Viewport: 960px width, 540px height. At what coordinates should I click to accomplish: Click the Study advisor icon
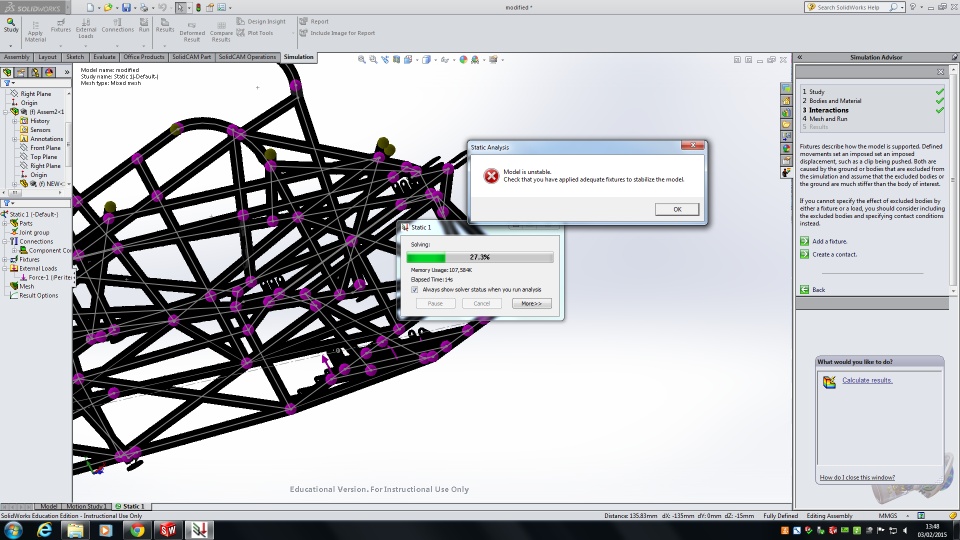coord(11,26)
